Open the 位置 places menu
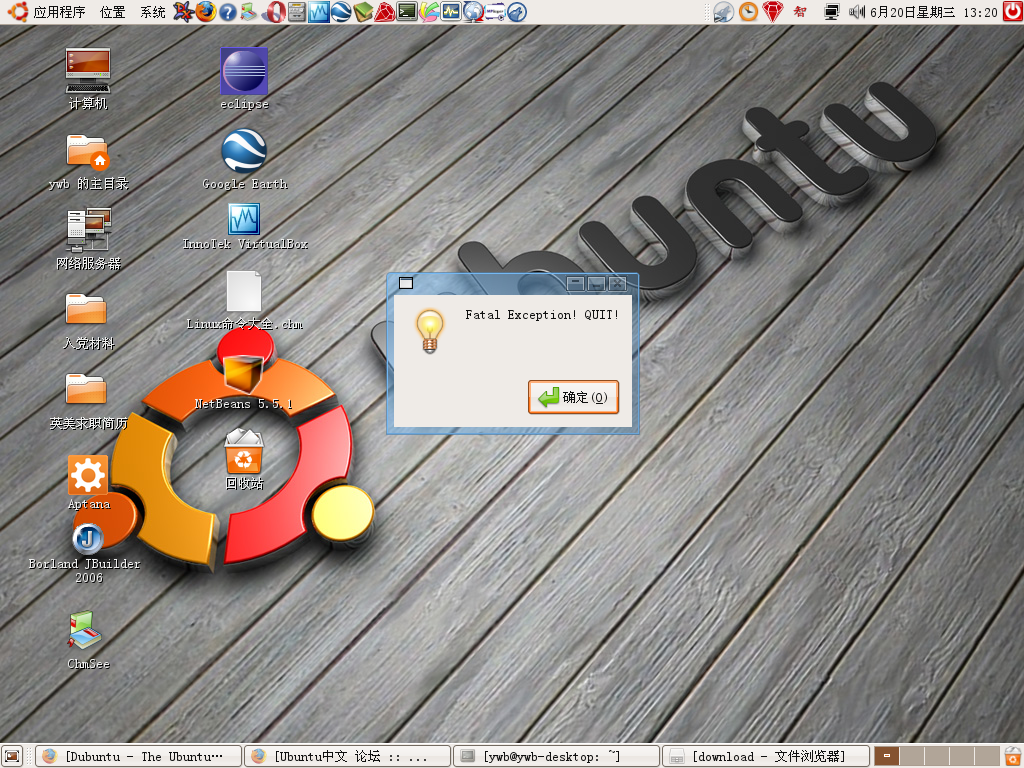This screenshot has height=768, width=1024. (x=112, y=12)
